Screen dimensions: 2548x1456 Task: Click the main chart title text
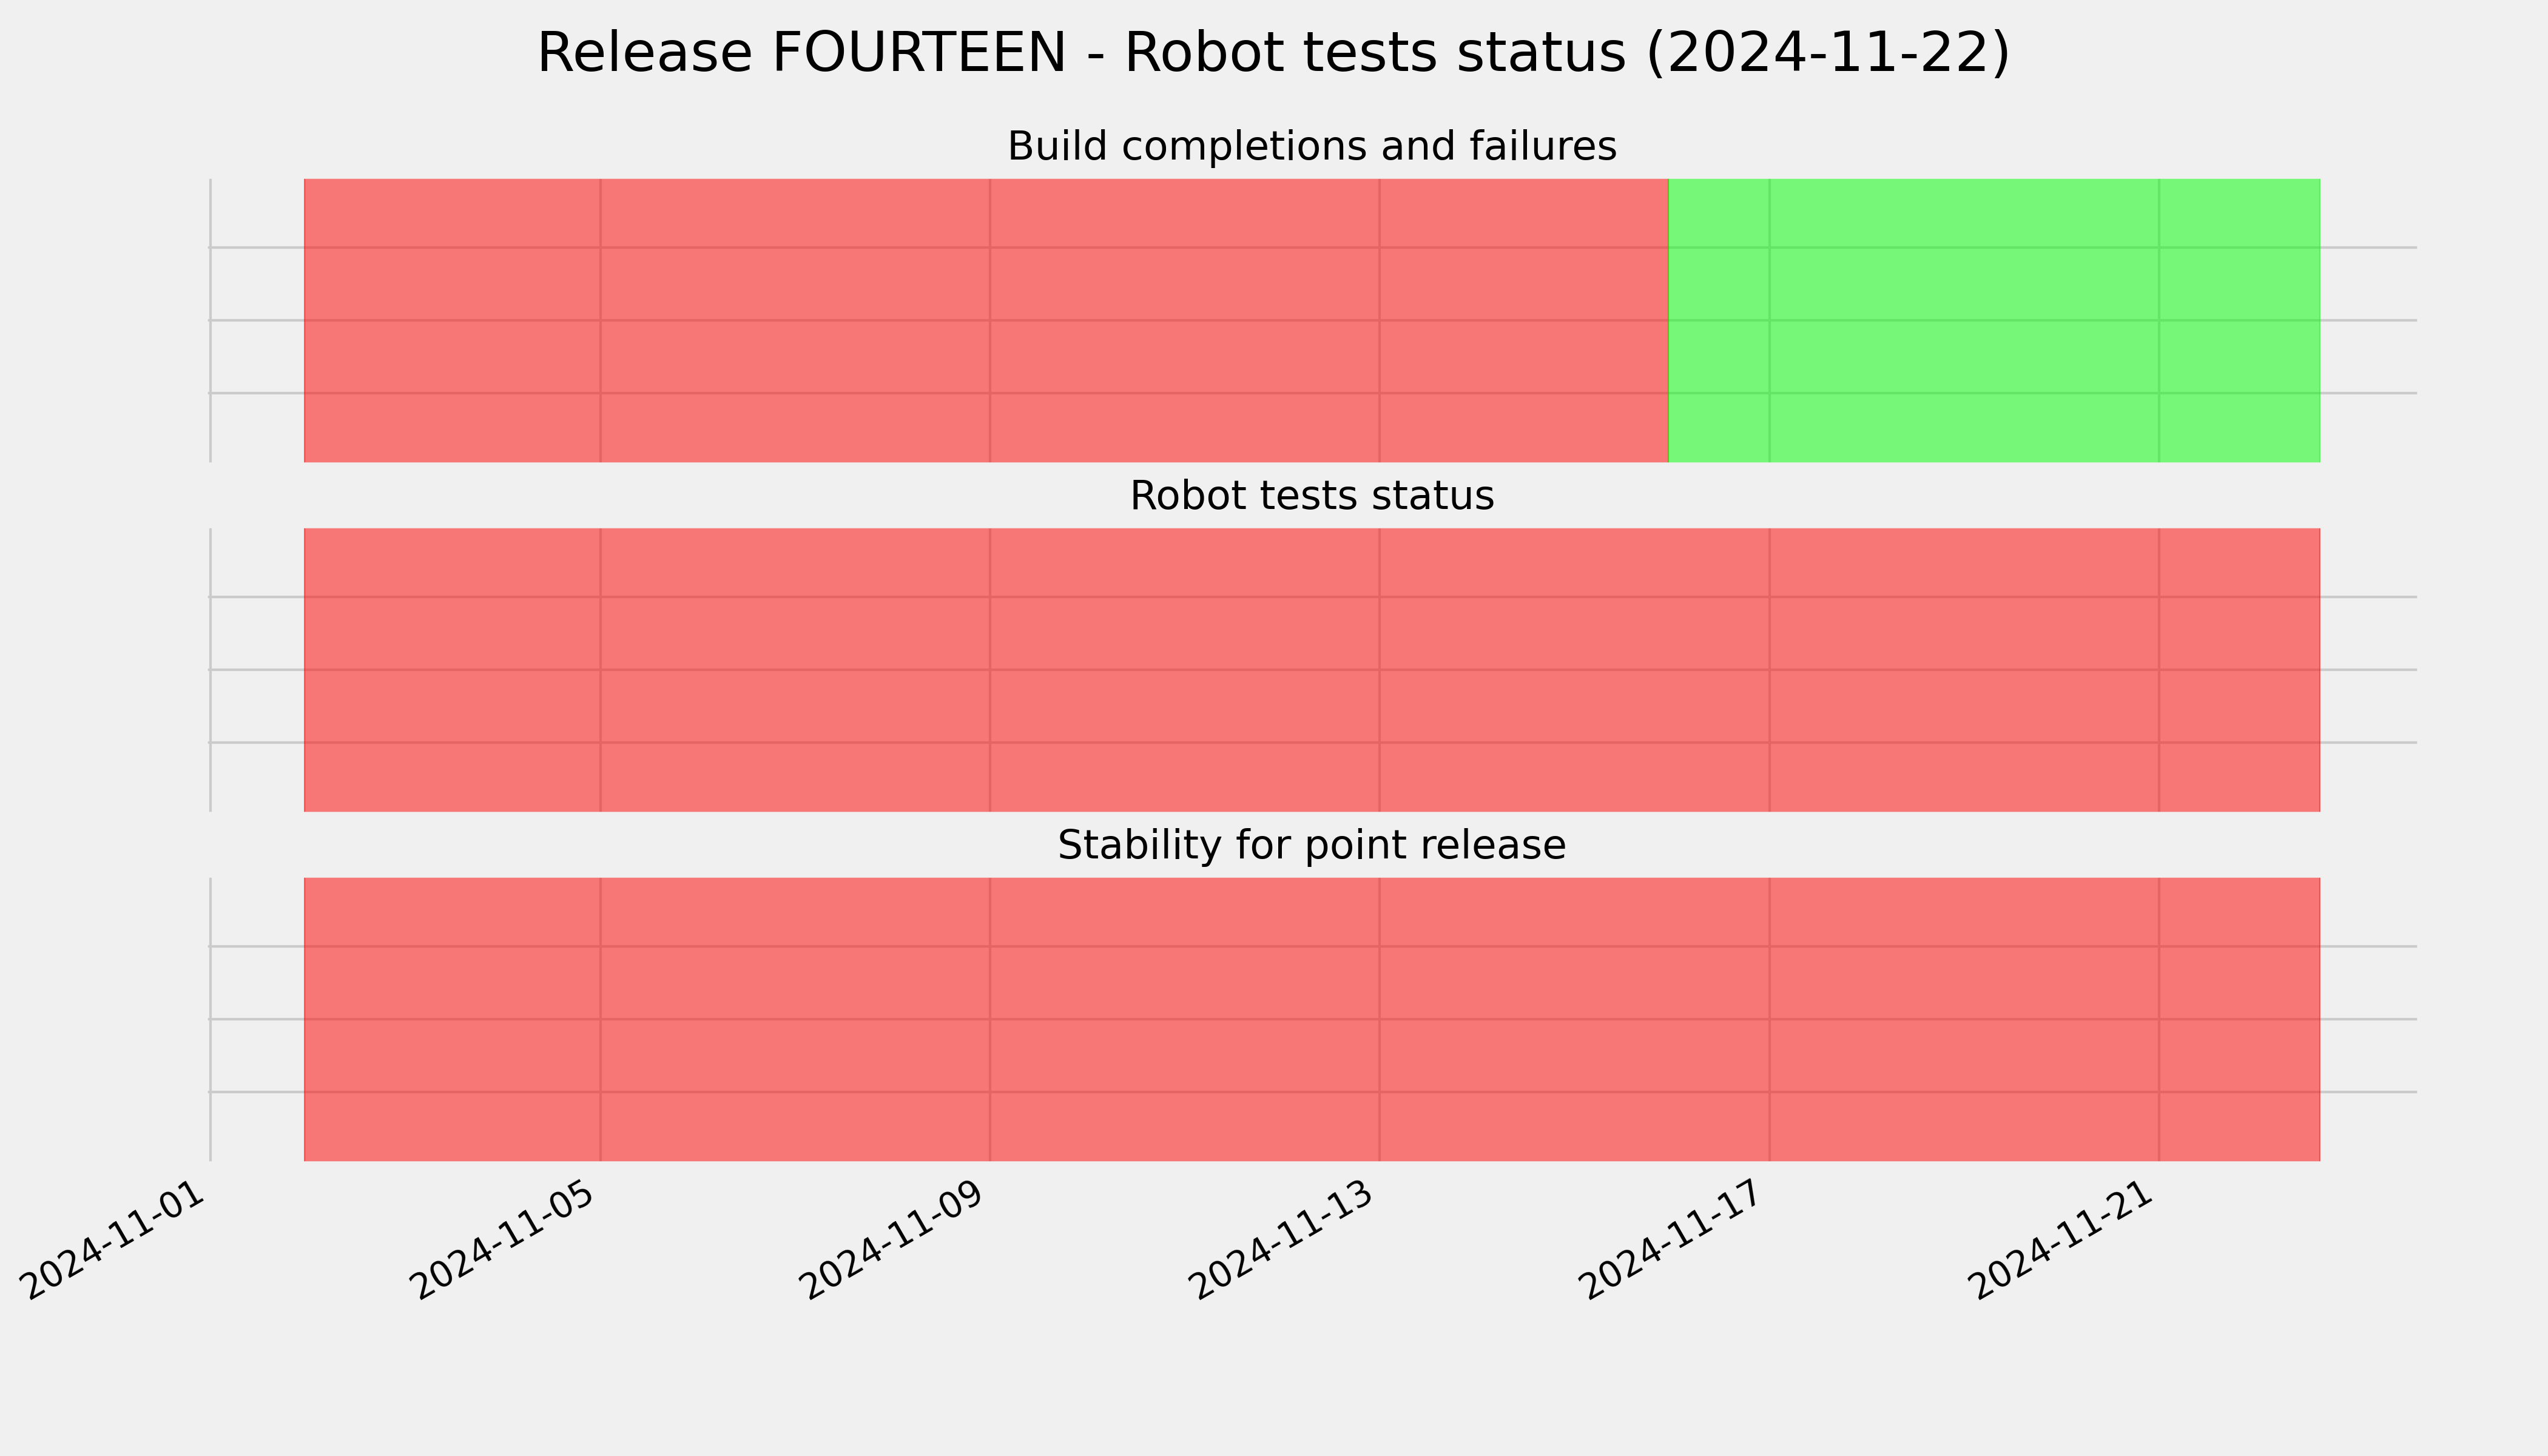click(x=1273, y=53)
